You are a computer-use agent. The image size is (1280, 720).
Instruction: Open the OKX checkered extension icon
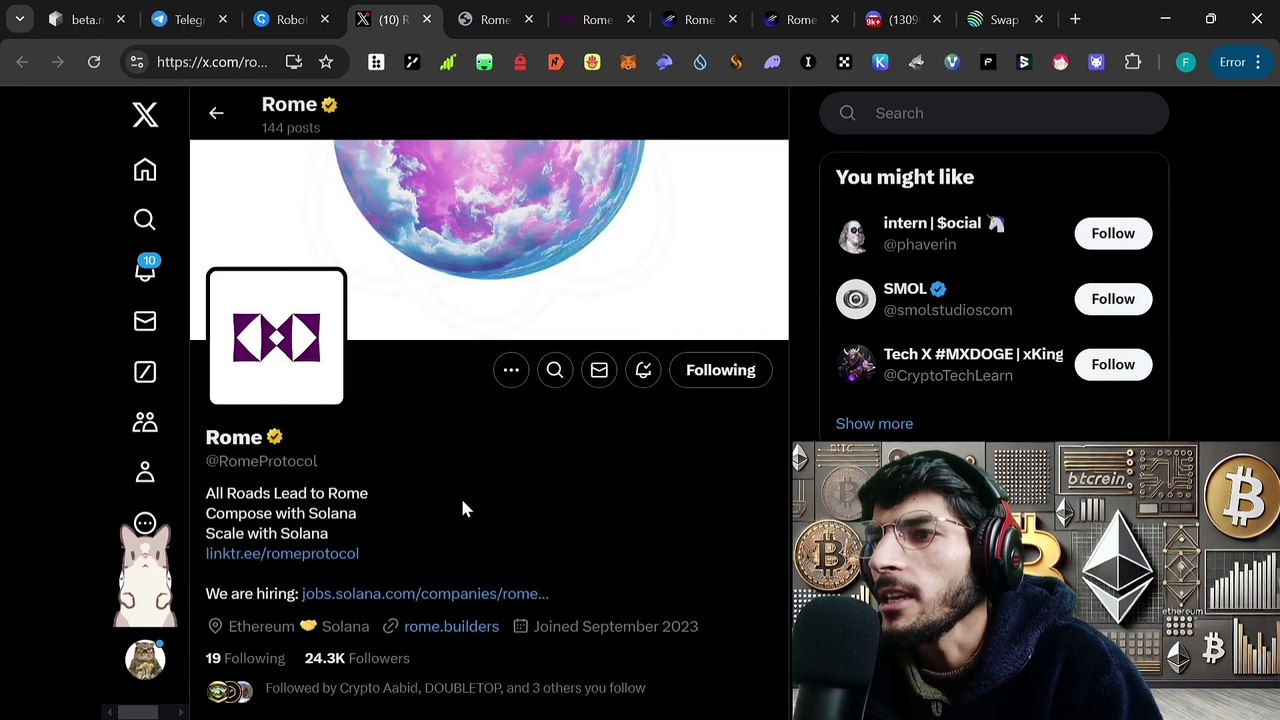click(844, 62)
